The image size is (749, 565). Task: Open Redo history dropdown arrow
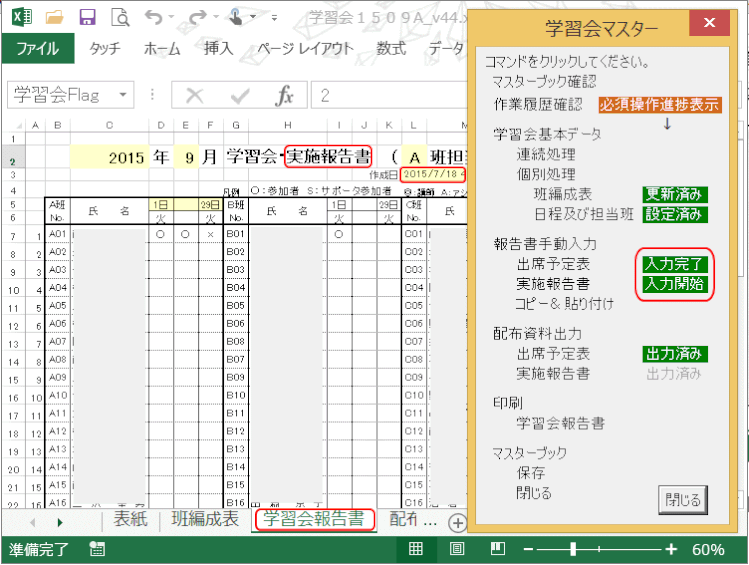pos(215,17)
